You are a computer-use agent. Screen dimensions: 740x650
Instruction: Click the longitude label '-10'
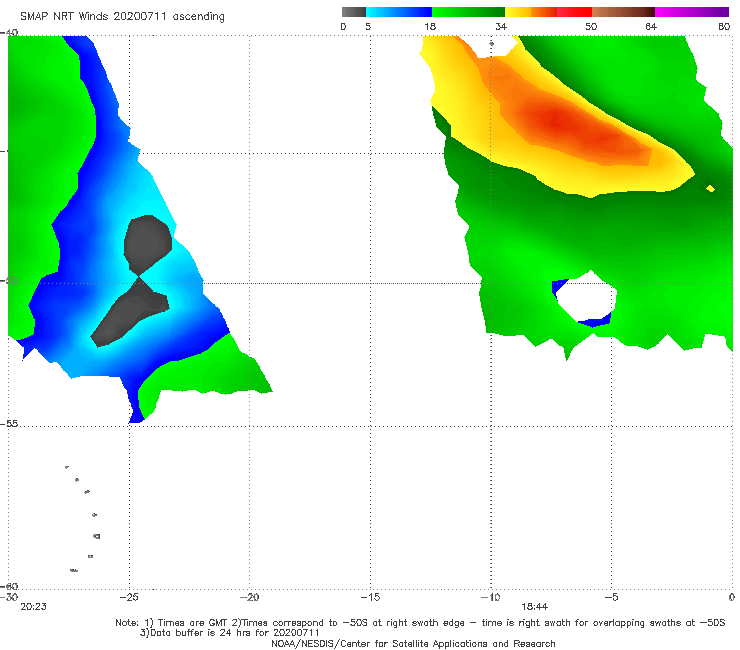pyautogui.click(x=490, y=597)
